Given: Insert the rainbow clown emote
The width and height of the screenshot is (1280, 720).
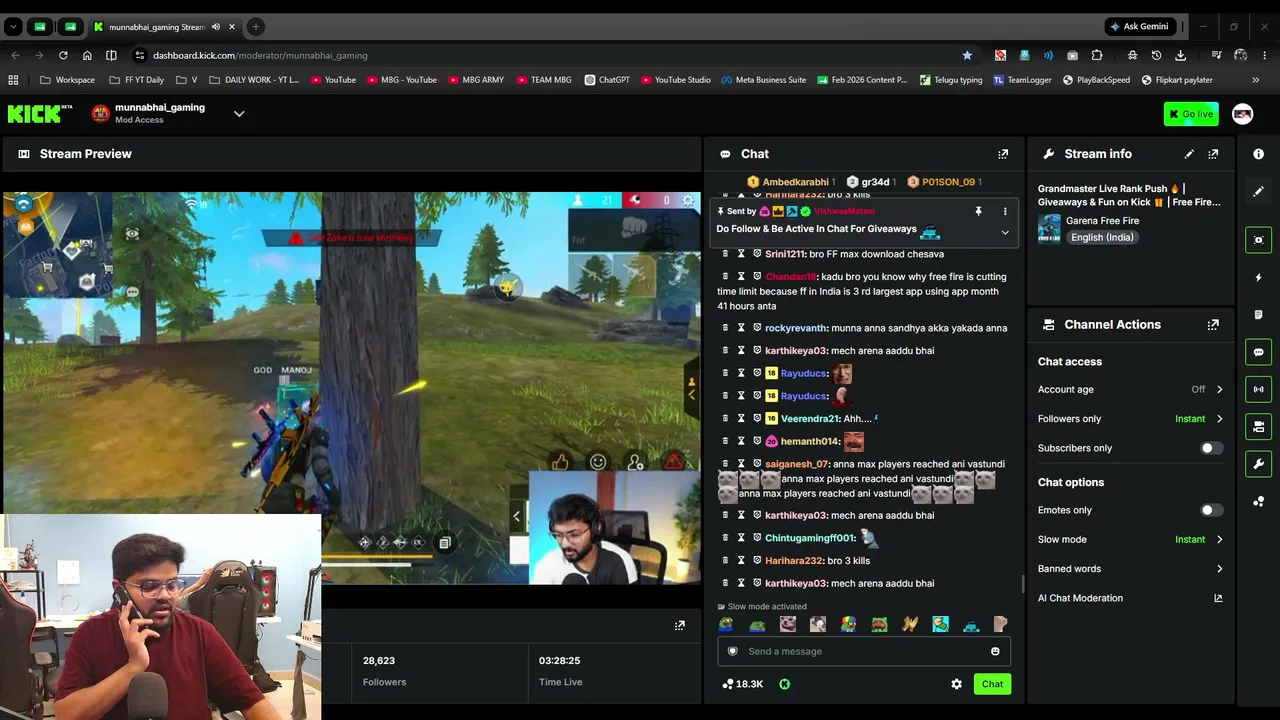Looking at the screenshot, I should pos(848,625).
